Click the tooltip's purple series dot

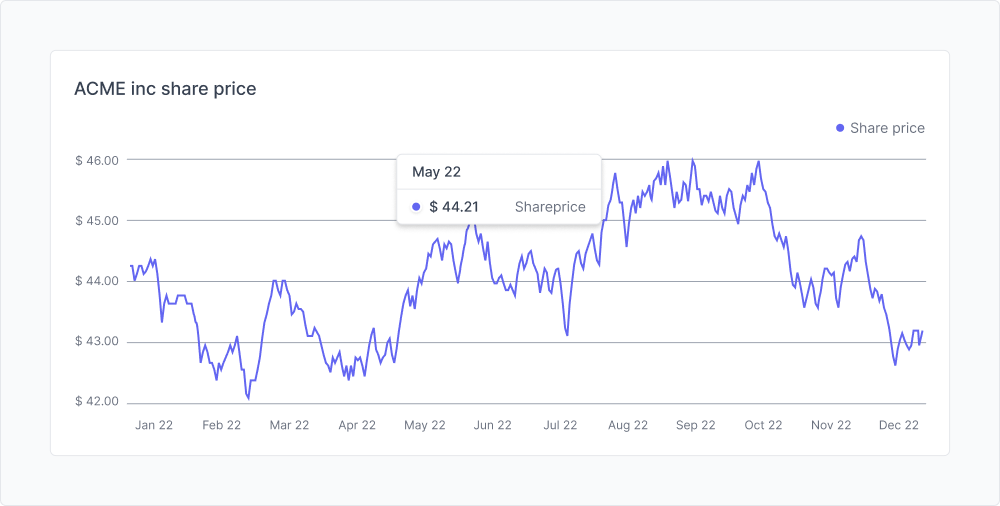[x=416, y=207]
